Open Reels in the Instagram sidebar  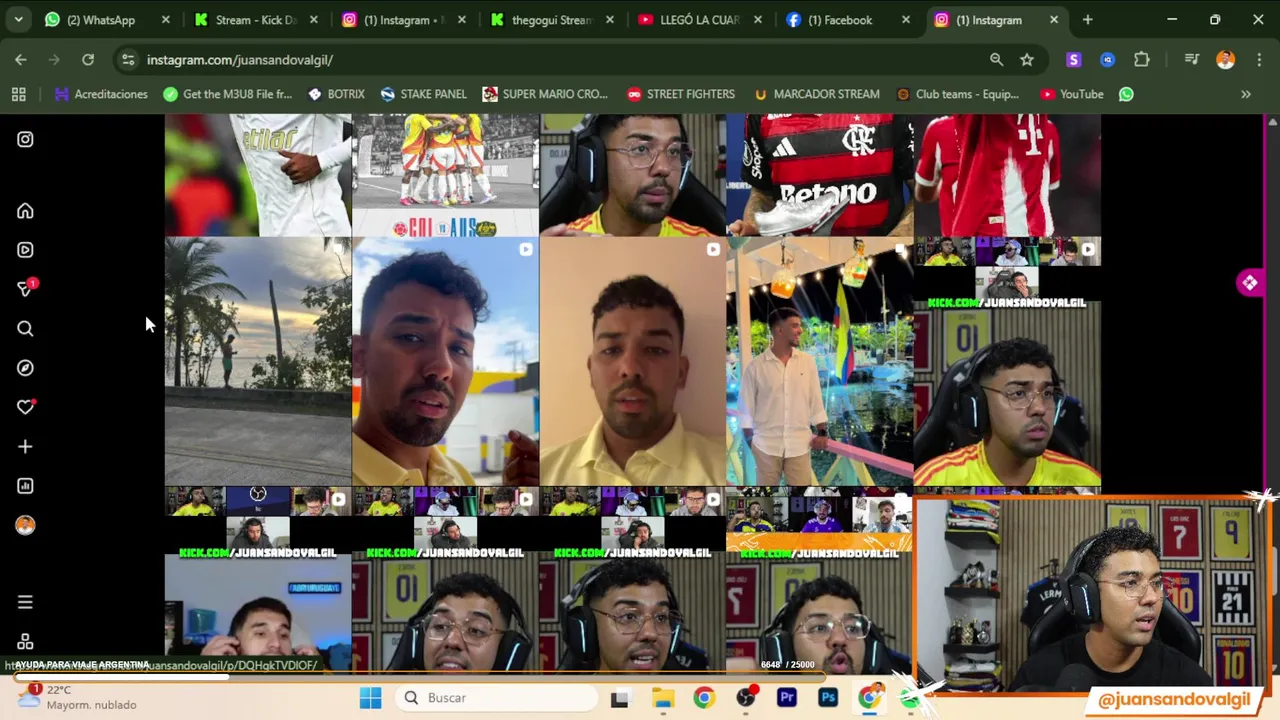(25, 250)
